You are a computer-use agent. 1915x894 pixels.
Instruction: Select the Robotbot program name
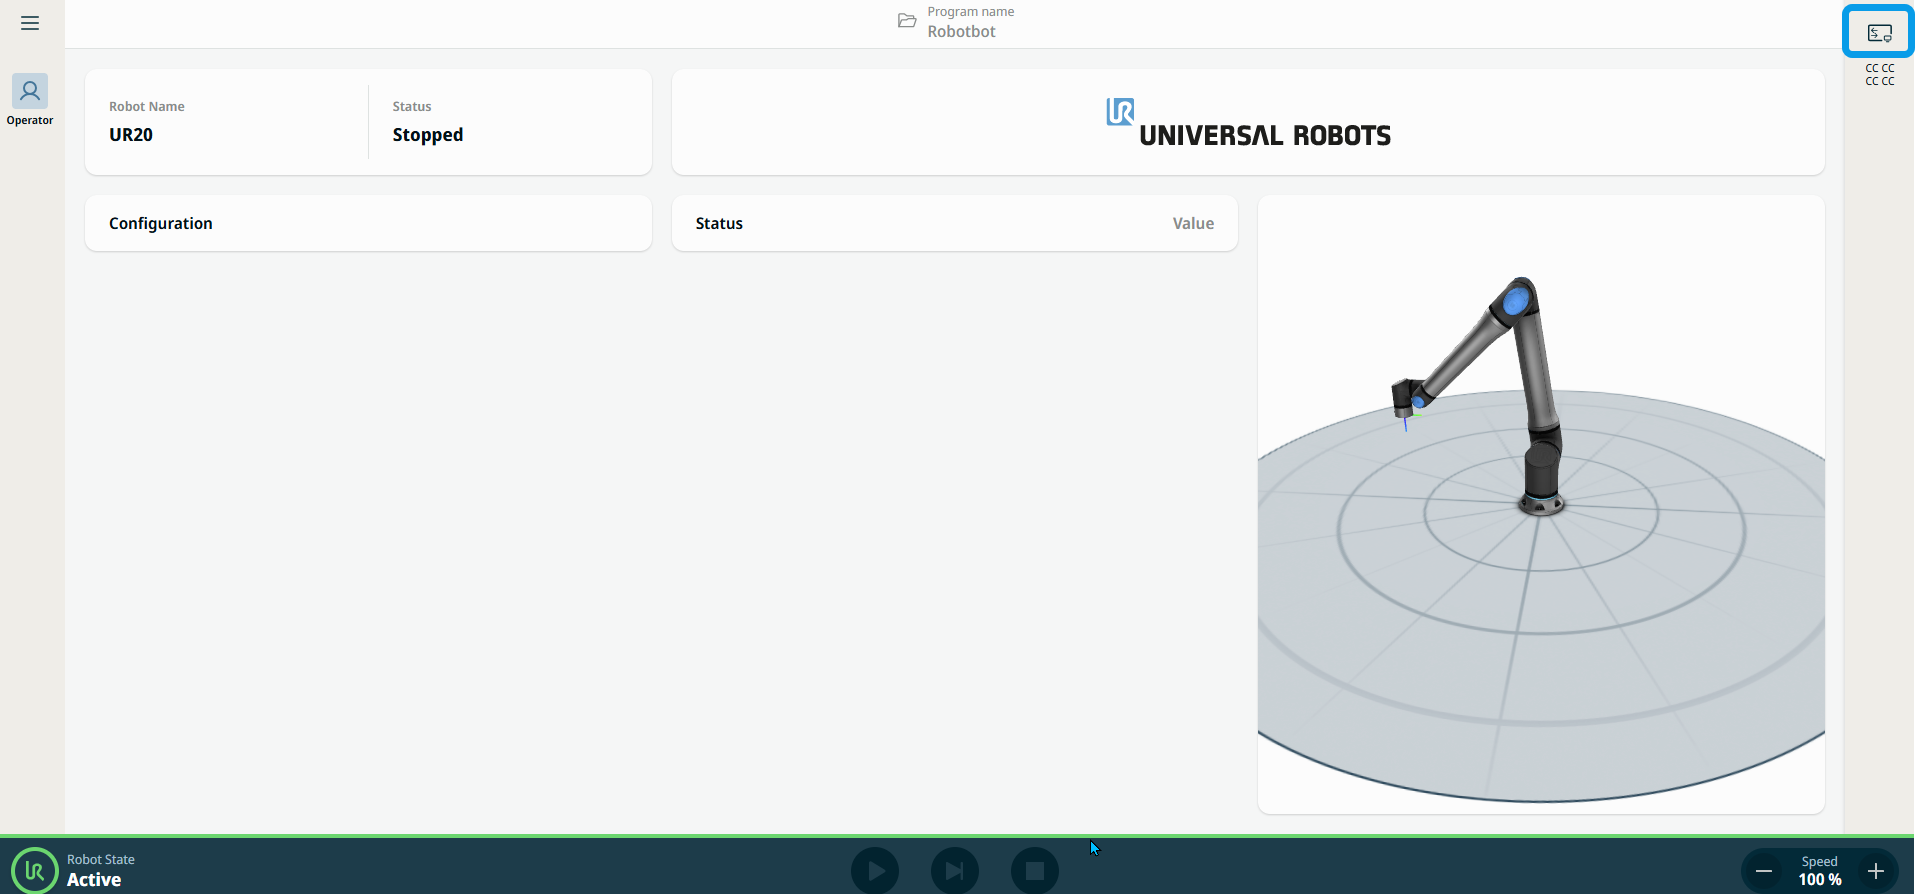pos(961,31)
